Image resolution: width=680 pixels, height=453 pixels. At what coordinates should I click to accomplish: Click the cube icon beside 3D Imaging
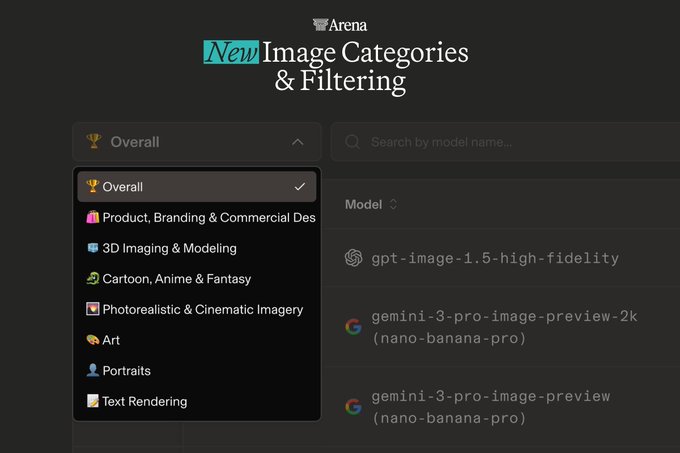[x=92, y=248]
